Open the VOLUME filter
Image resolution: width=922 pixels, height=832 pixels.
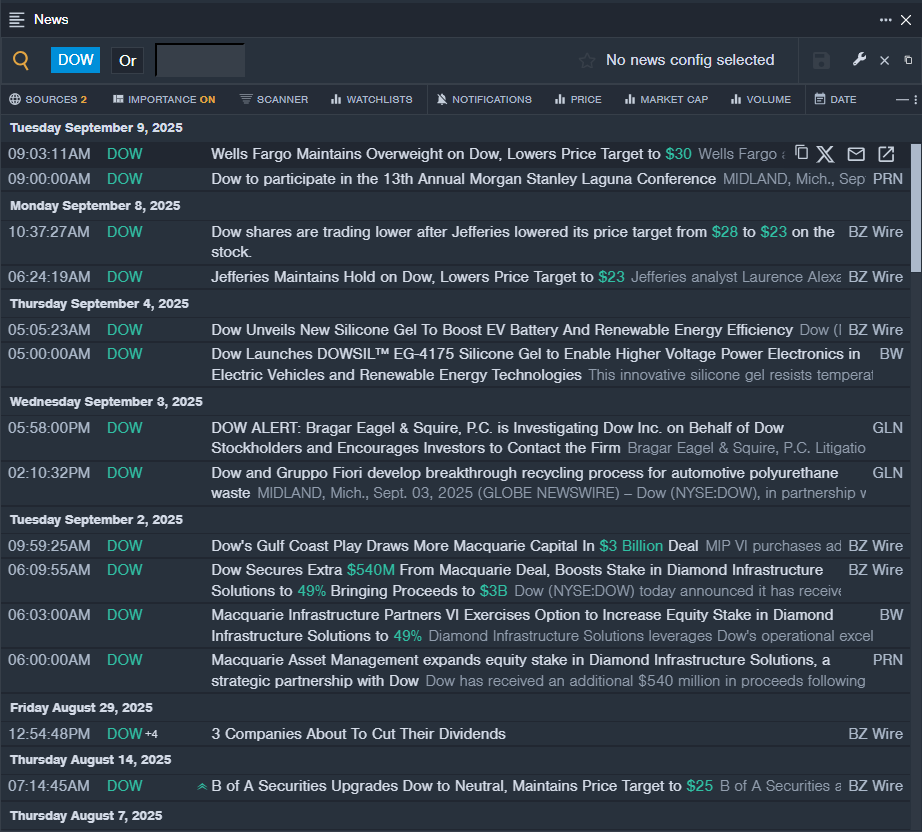click(x=761, y=99)
